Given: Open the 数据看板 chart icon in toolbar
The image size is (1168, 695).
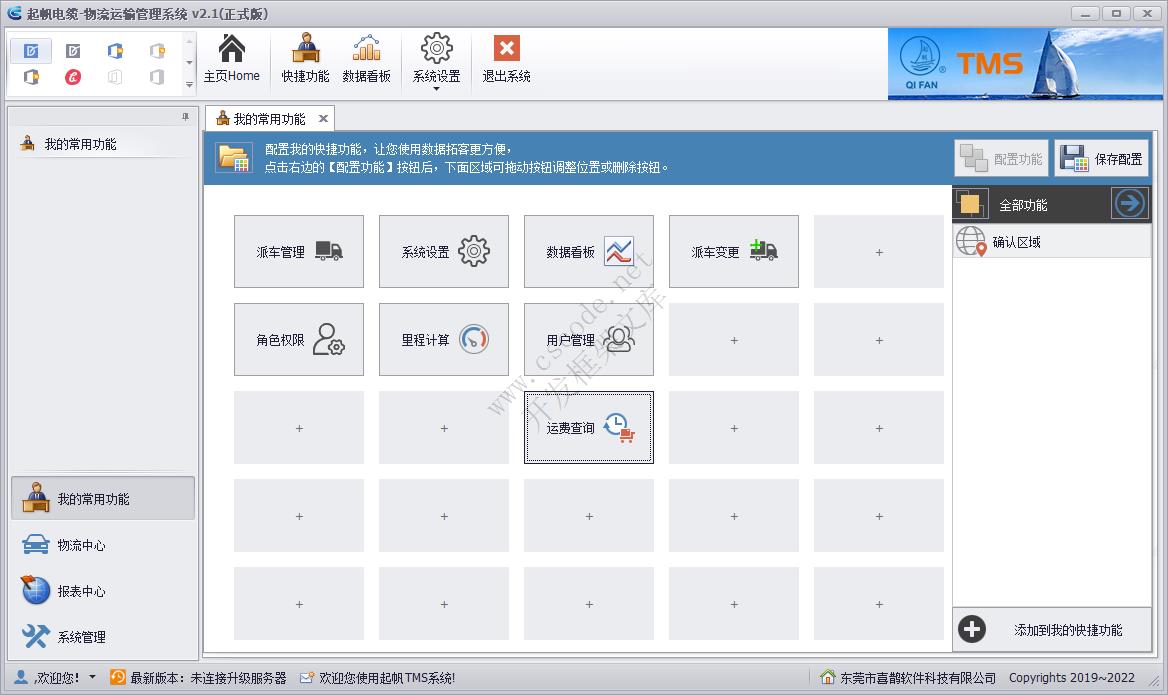Looking at the screenshot, I should tap(366, 59).
